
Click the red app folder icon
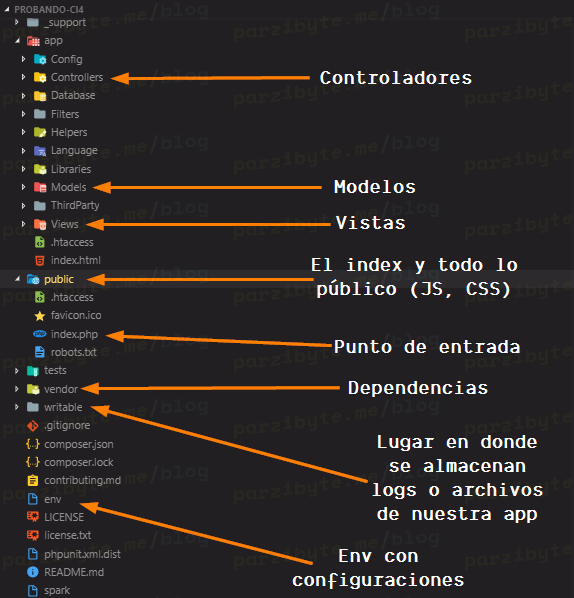[33, 41]
